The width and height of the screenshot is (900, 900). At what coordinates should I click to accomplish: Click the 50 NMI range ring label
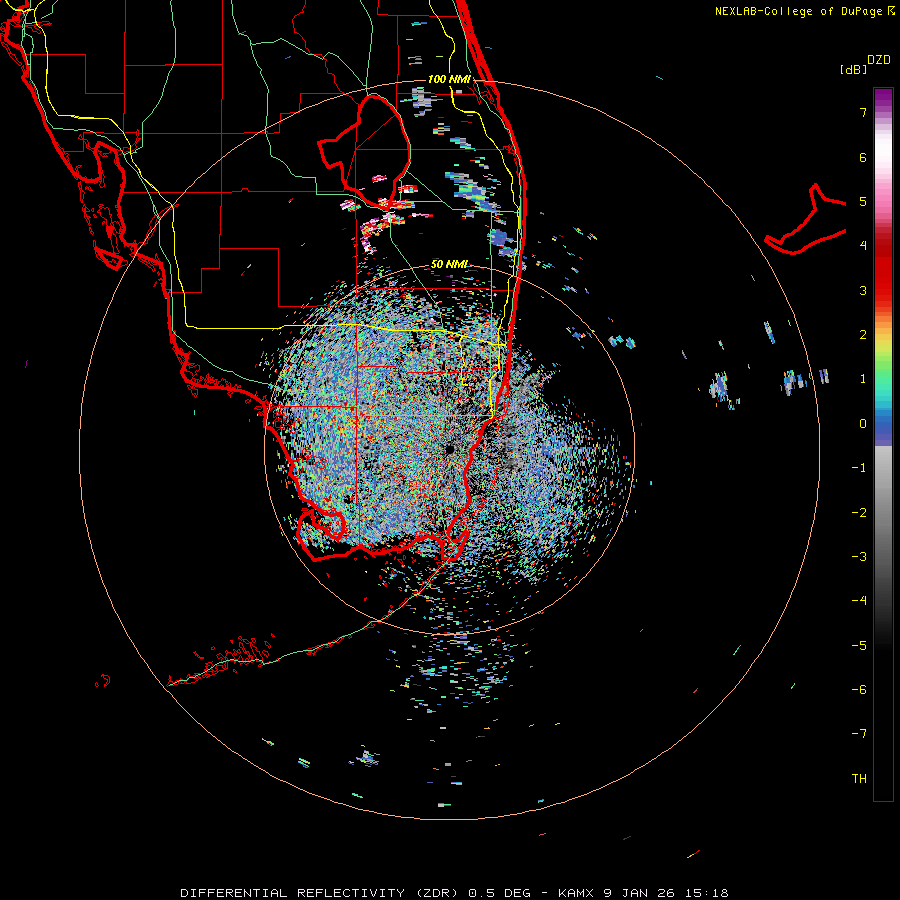point(449,264)
